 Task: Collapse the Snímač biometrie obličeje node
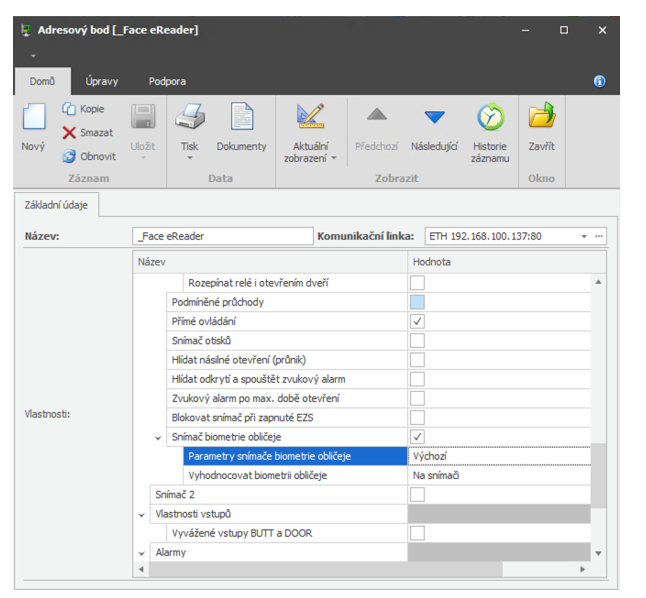click(158, 437)
